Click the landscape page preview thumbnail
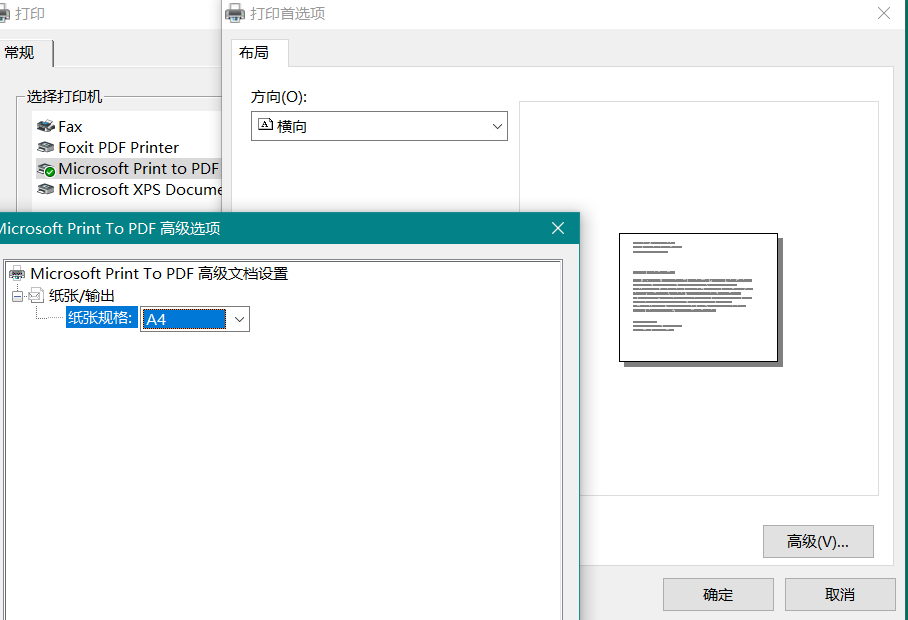Viewport: 908px width, 620px height. click(698, 297)
